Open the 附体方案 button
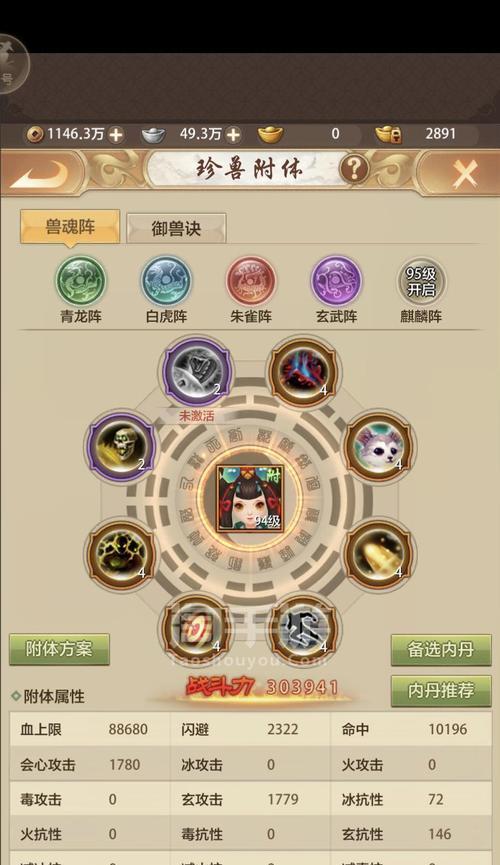Viewport: 500px width, 865px height. point(59,649)
